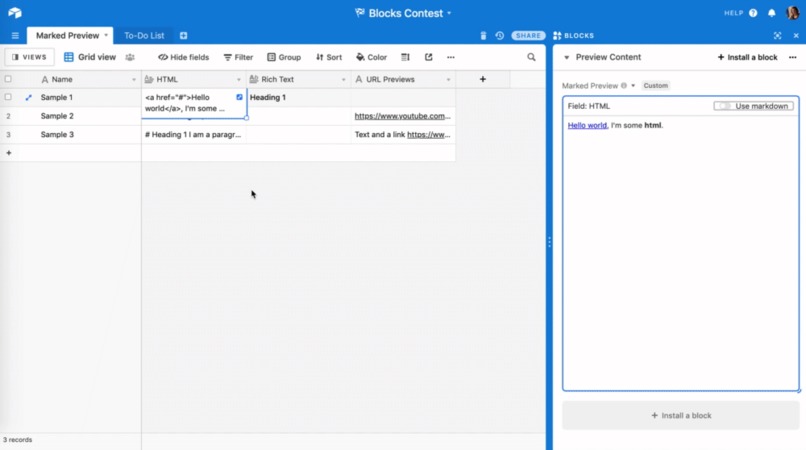Select the Sample 3 HTML cell

[x=194, y=134]
